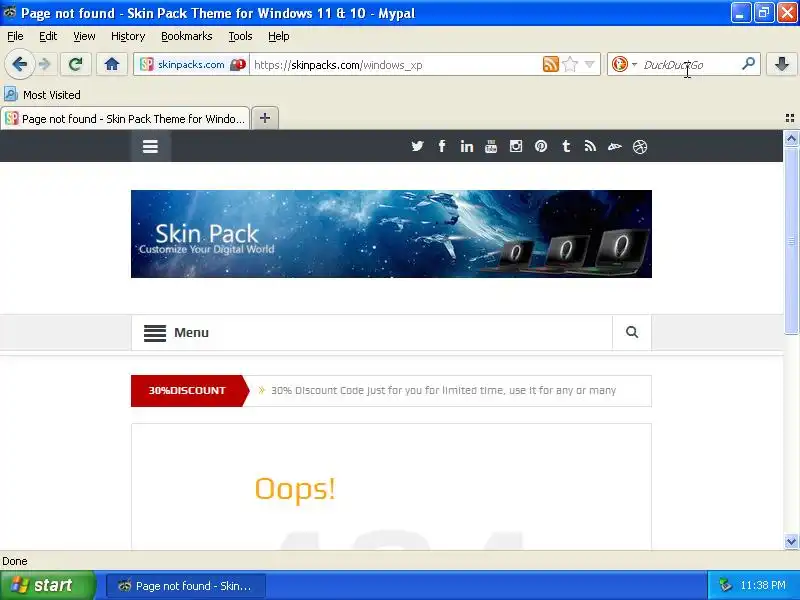Open the View menu
This screenshot has width=800, height=600.
(x=84, y=36)
